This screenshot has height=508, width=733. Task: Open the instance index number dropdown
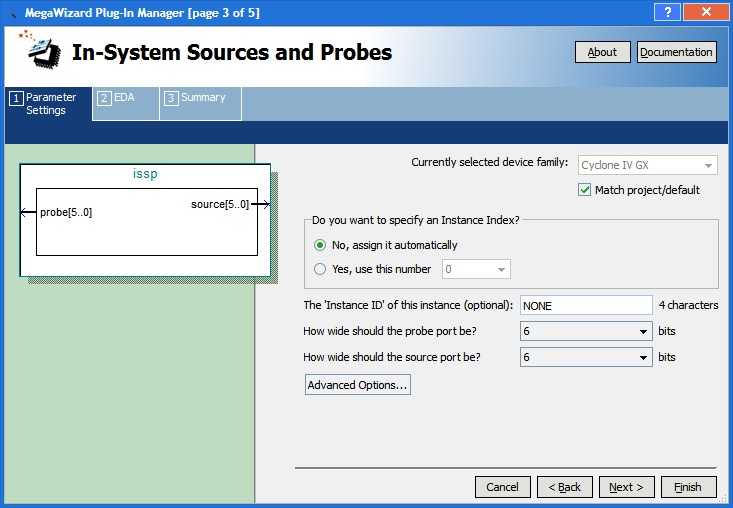pyautogui.click(x=476, y=269)
